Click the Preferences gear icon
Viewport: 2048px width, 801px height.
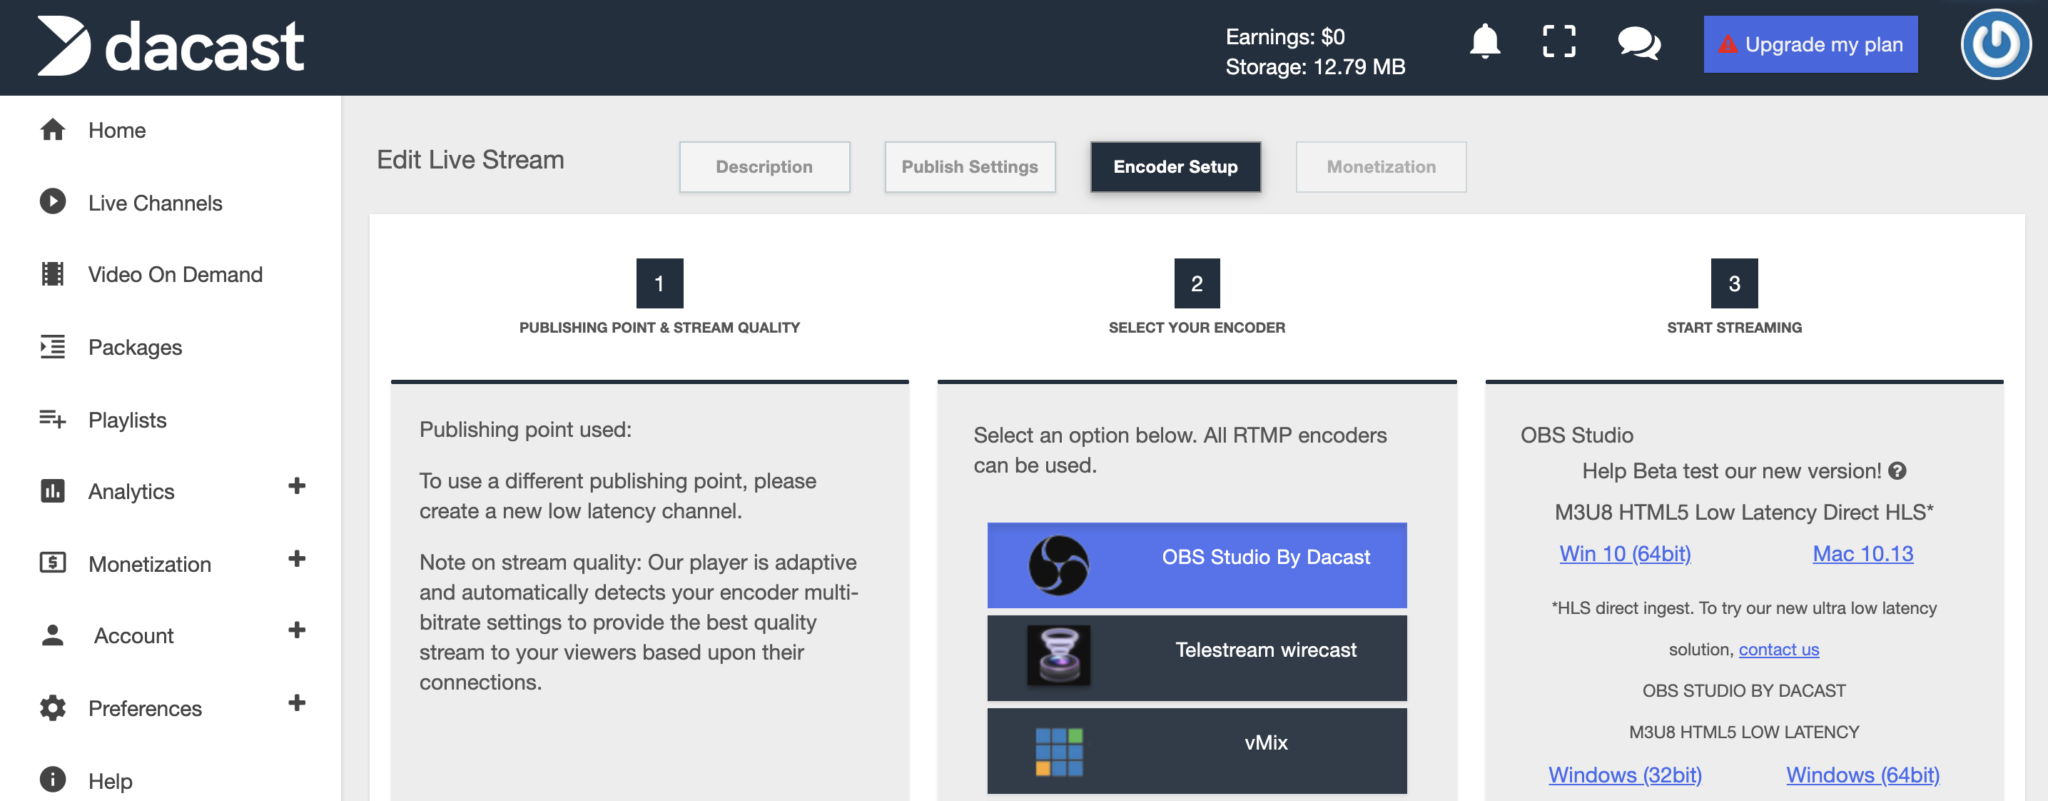click(x=53, y=708)
